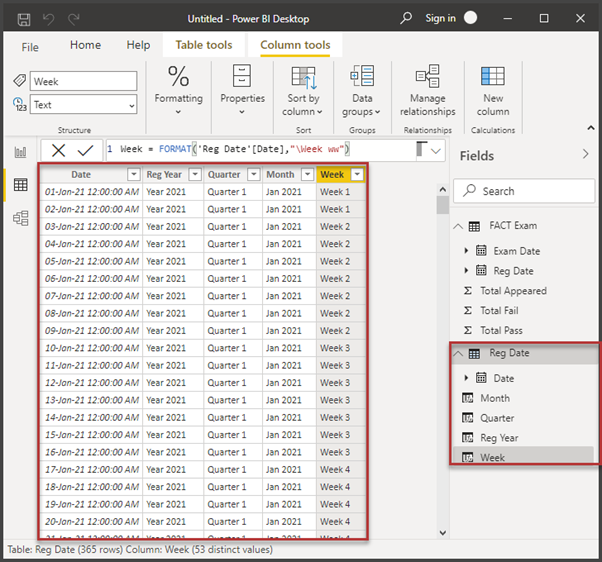Select the Month column header
Viewport: 602px width, 562px height.
pos(289,175)
